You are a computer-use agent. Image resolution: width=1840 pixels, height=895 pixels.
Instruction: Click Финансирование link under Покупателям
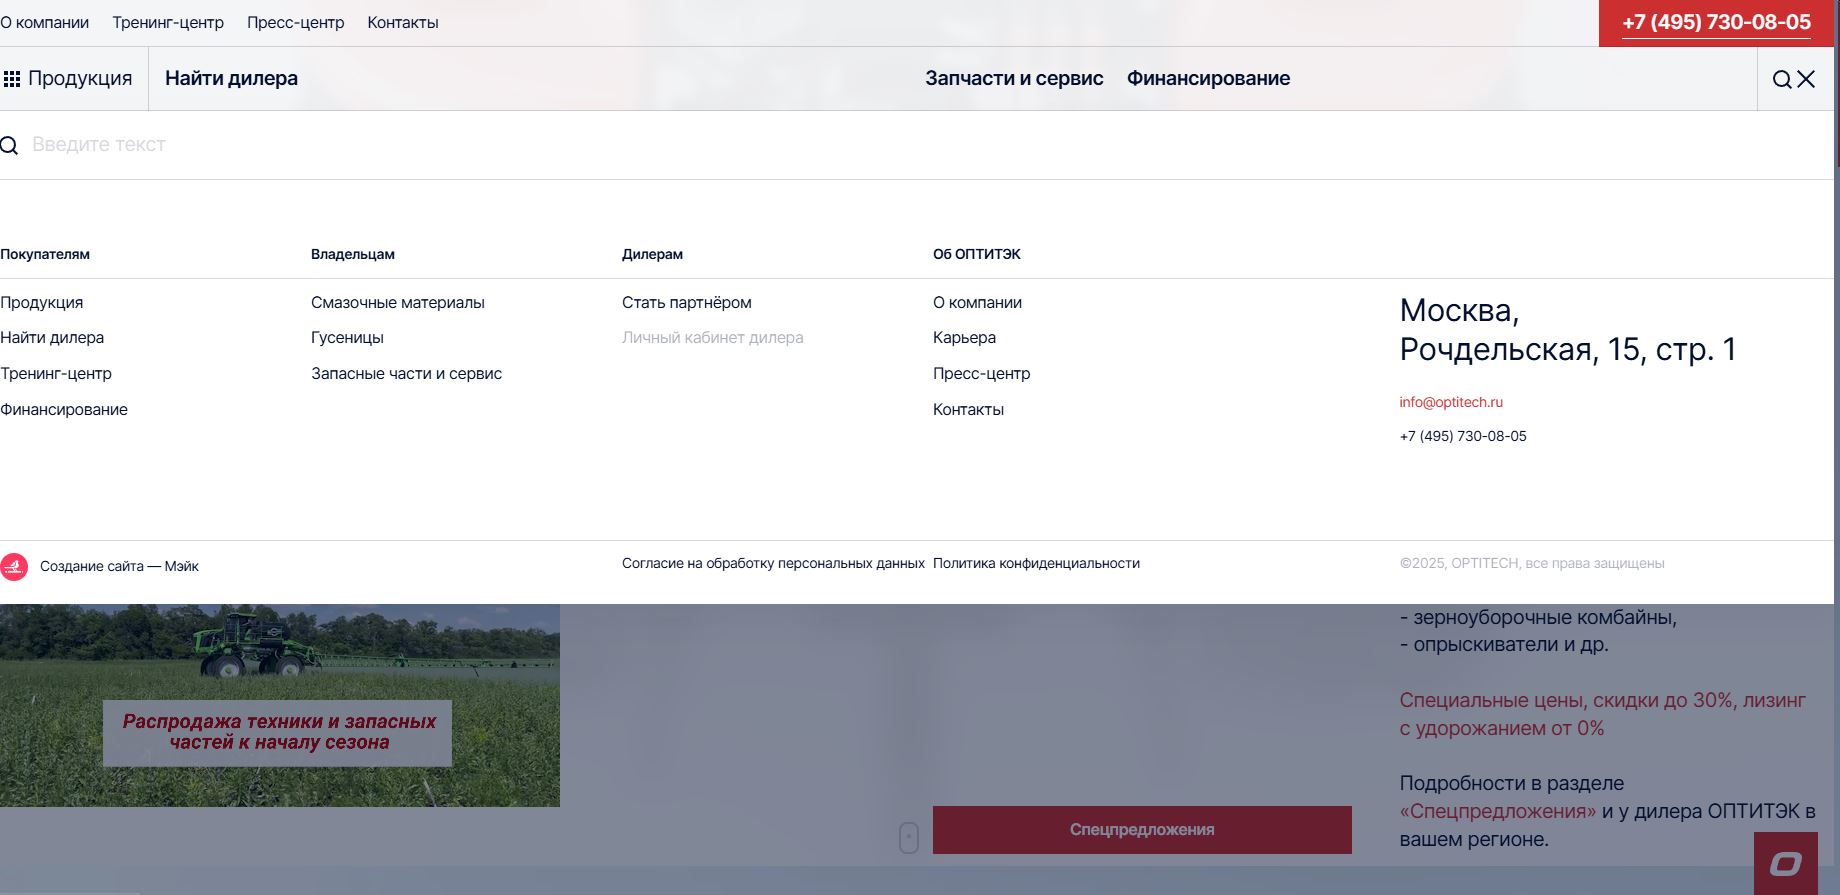64,409
